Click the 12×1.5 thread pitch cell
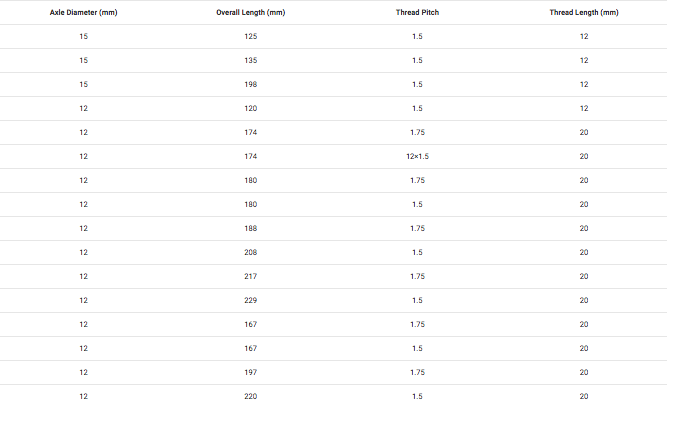 417,156
